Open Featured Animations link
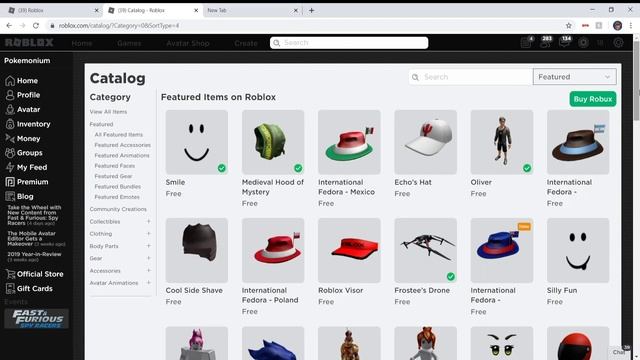Image resolution: width=640 pixels, height=360 pixels. coord(122,156)
